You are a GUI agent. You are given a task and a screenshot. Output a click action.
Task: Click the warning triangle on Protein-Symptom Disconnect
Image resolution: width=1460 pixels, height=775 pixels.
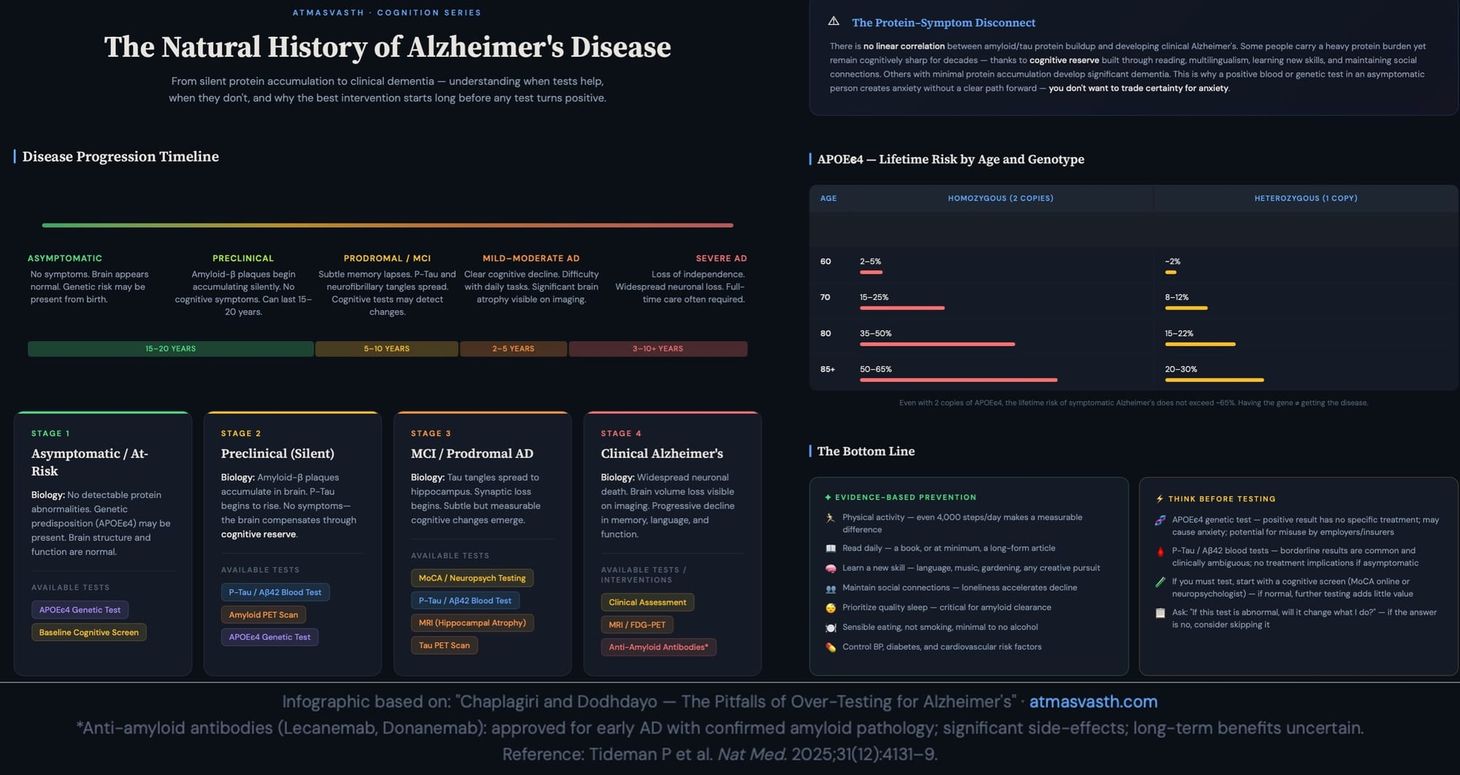click(832, 20)
